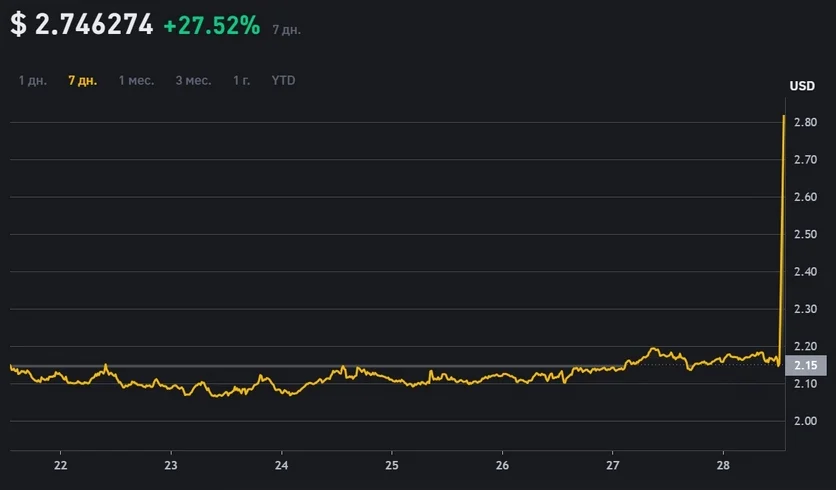Click date 27 on the time axis
Viewport: 836px width, 490px height.
pyautogui.click(x=613, y=465)
